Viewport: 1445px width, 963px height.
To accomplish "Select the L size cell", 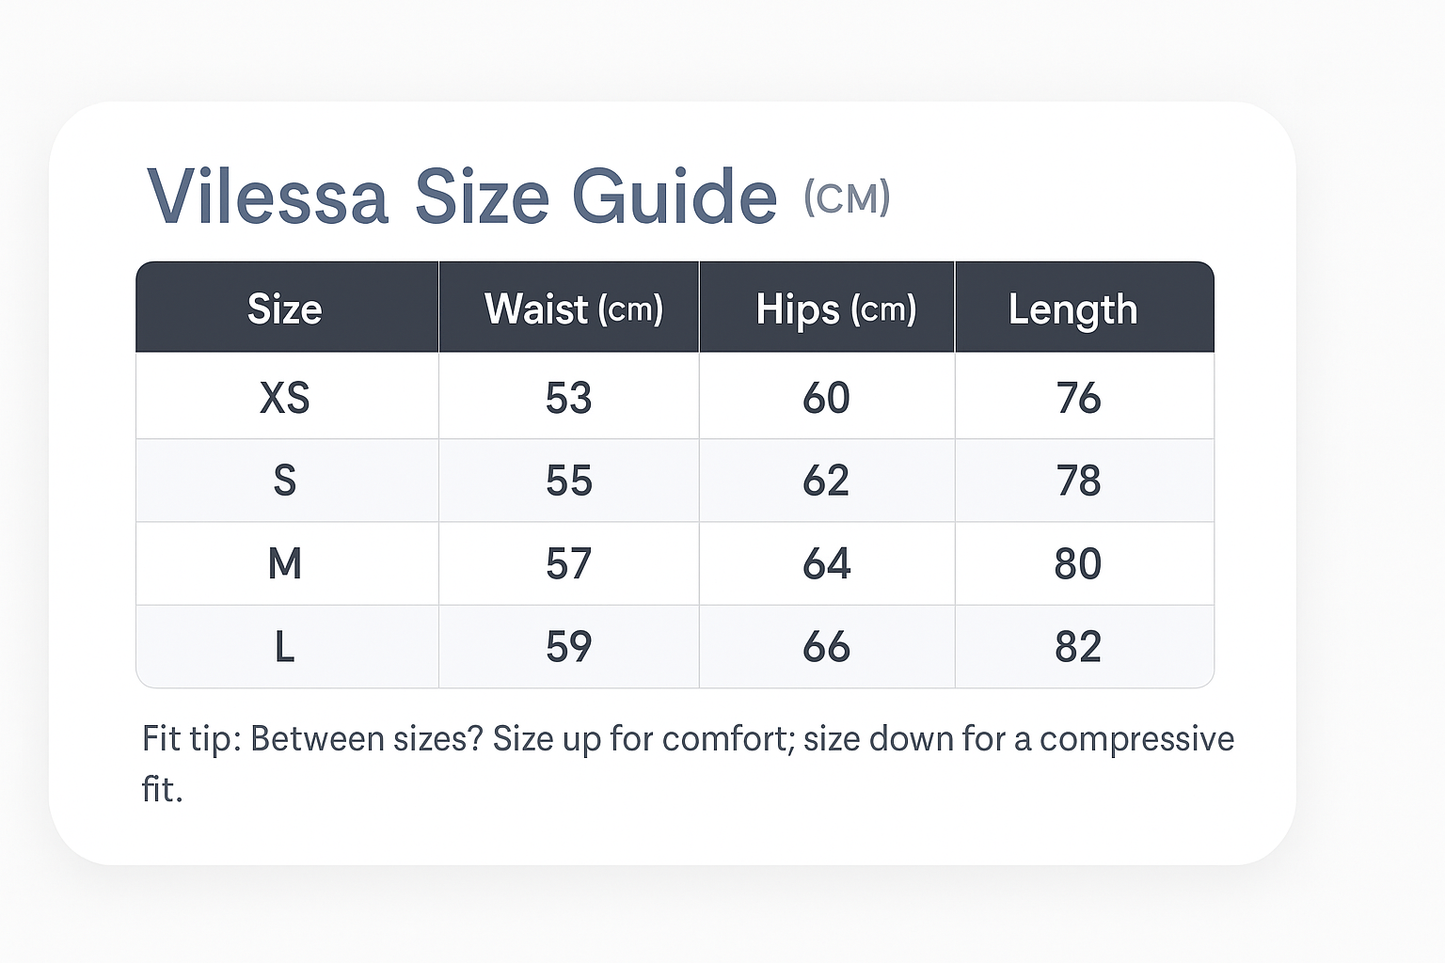I will 285,647.
